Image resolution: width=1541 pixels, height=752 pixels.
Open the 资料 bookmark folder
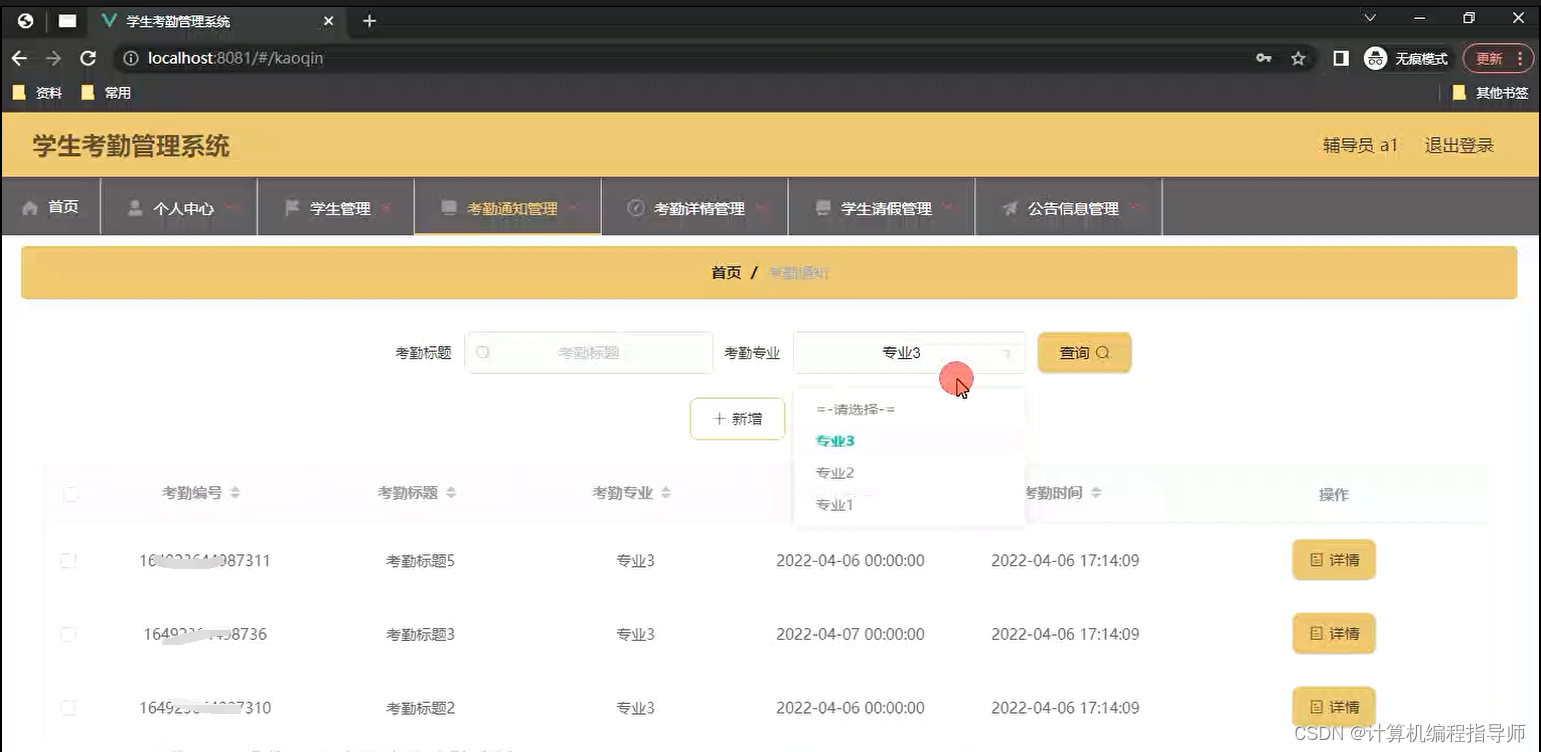click(38, 92)
